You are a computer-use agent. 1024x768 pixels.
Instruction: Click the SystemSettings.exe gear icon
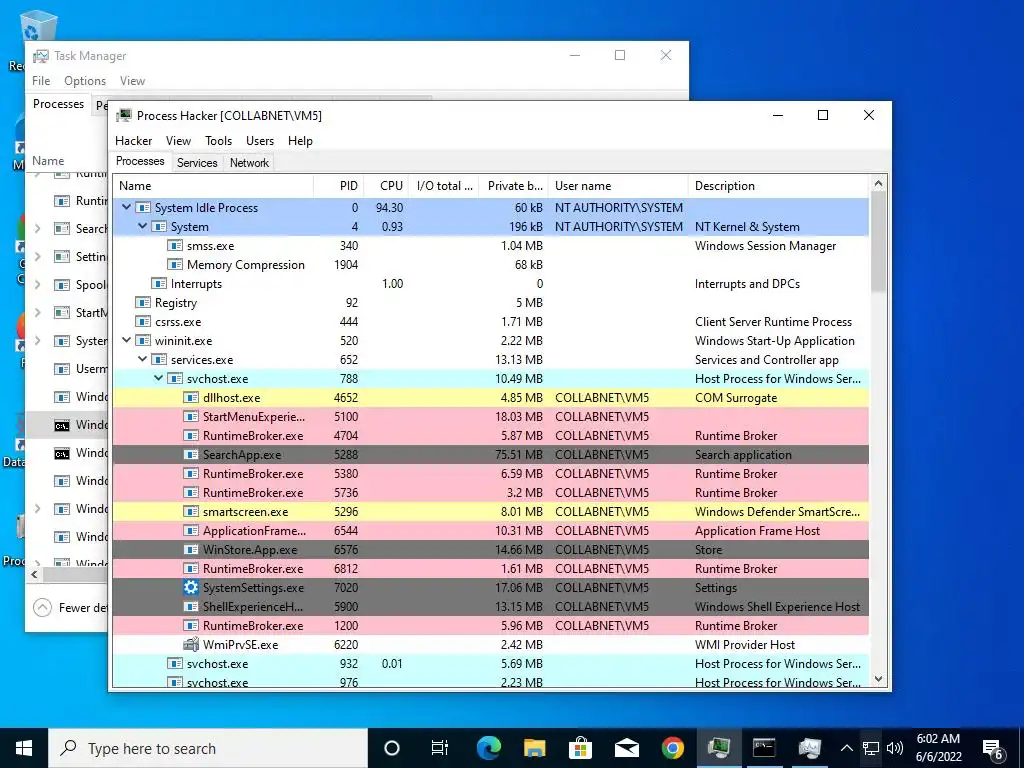[x=191, y=588]
